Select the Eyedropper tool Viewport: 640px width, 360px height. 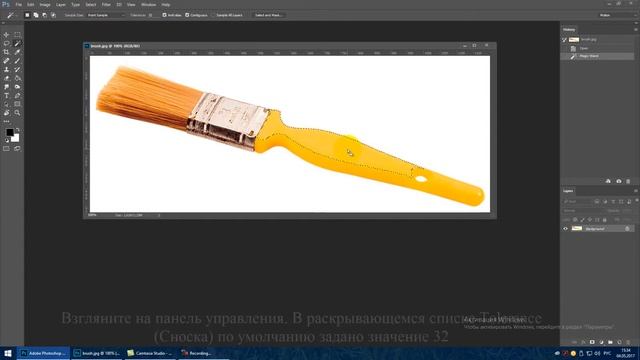[17, 52]
